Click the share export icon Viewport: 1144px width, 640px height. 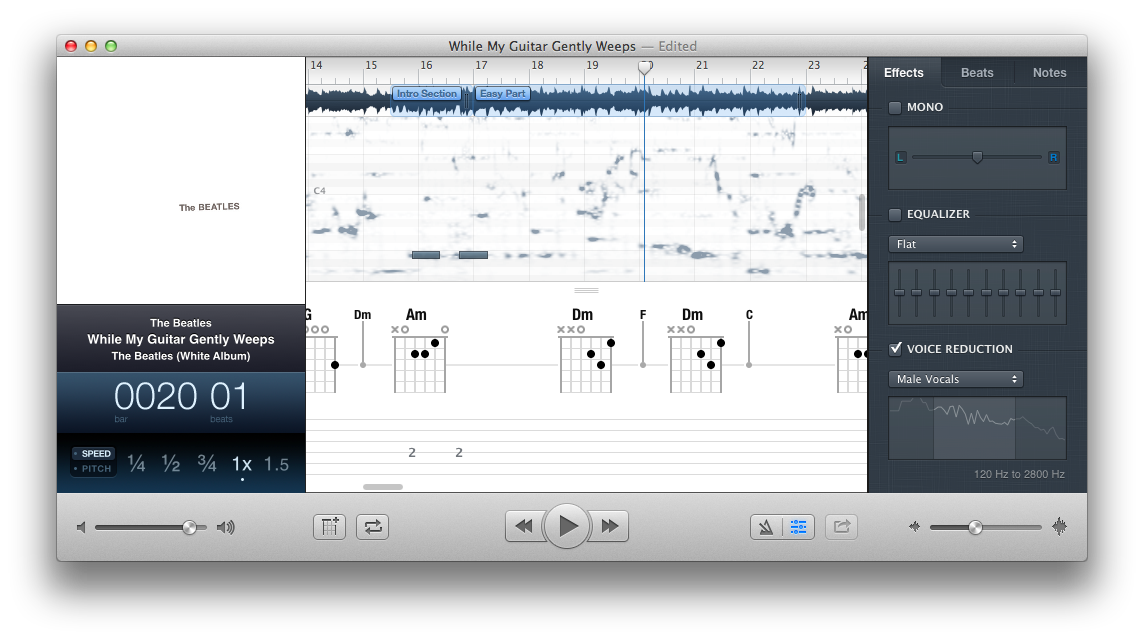coord(842,526)
